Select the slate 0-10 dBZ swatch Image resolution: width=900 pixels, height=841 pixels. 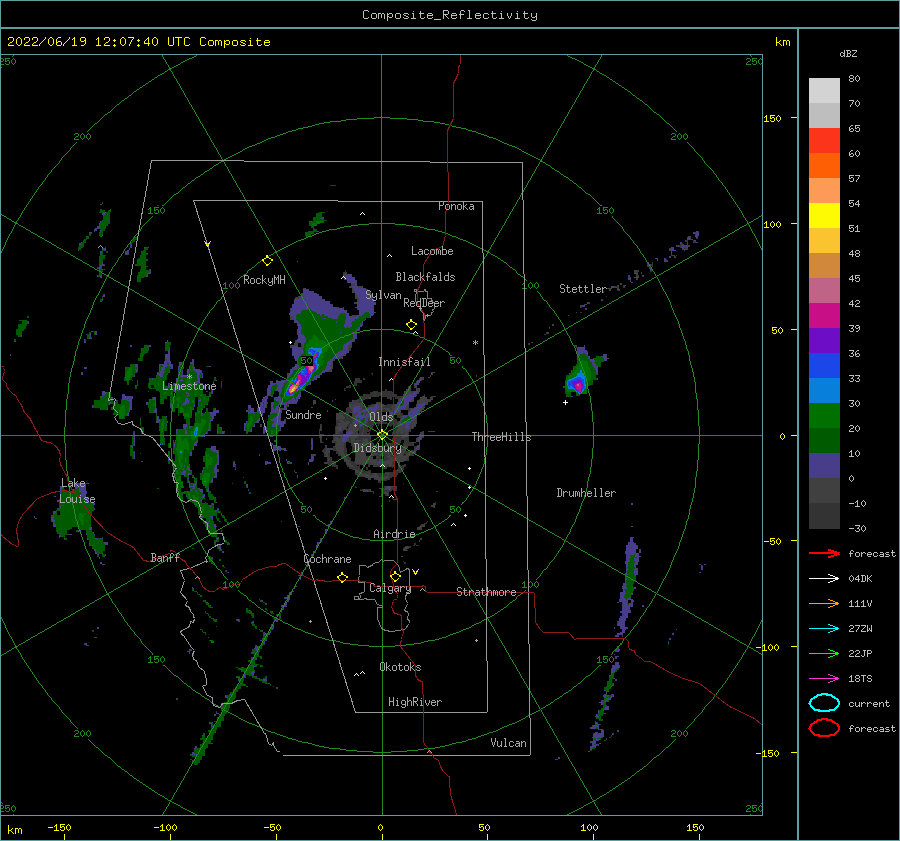824,466
